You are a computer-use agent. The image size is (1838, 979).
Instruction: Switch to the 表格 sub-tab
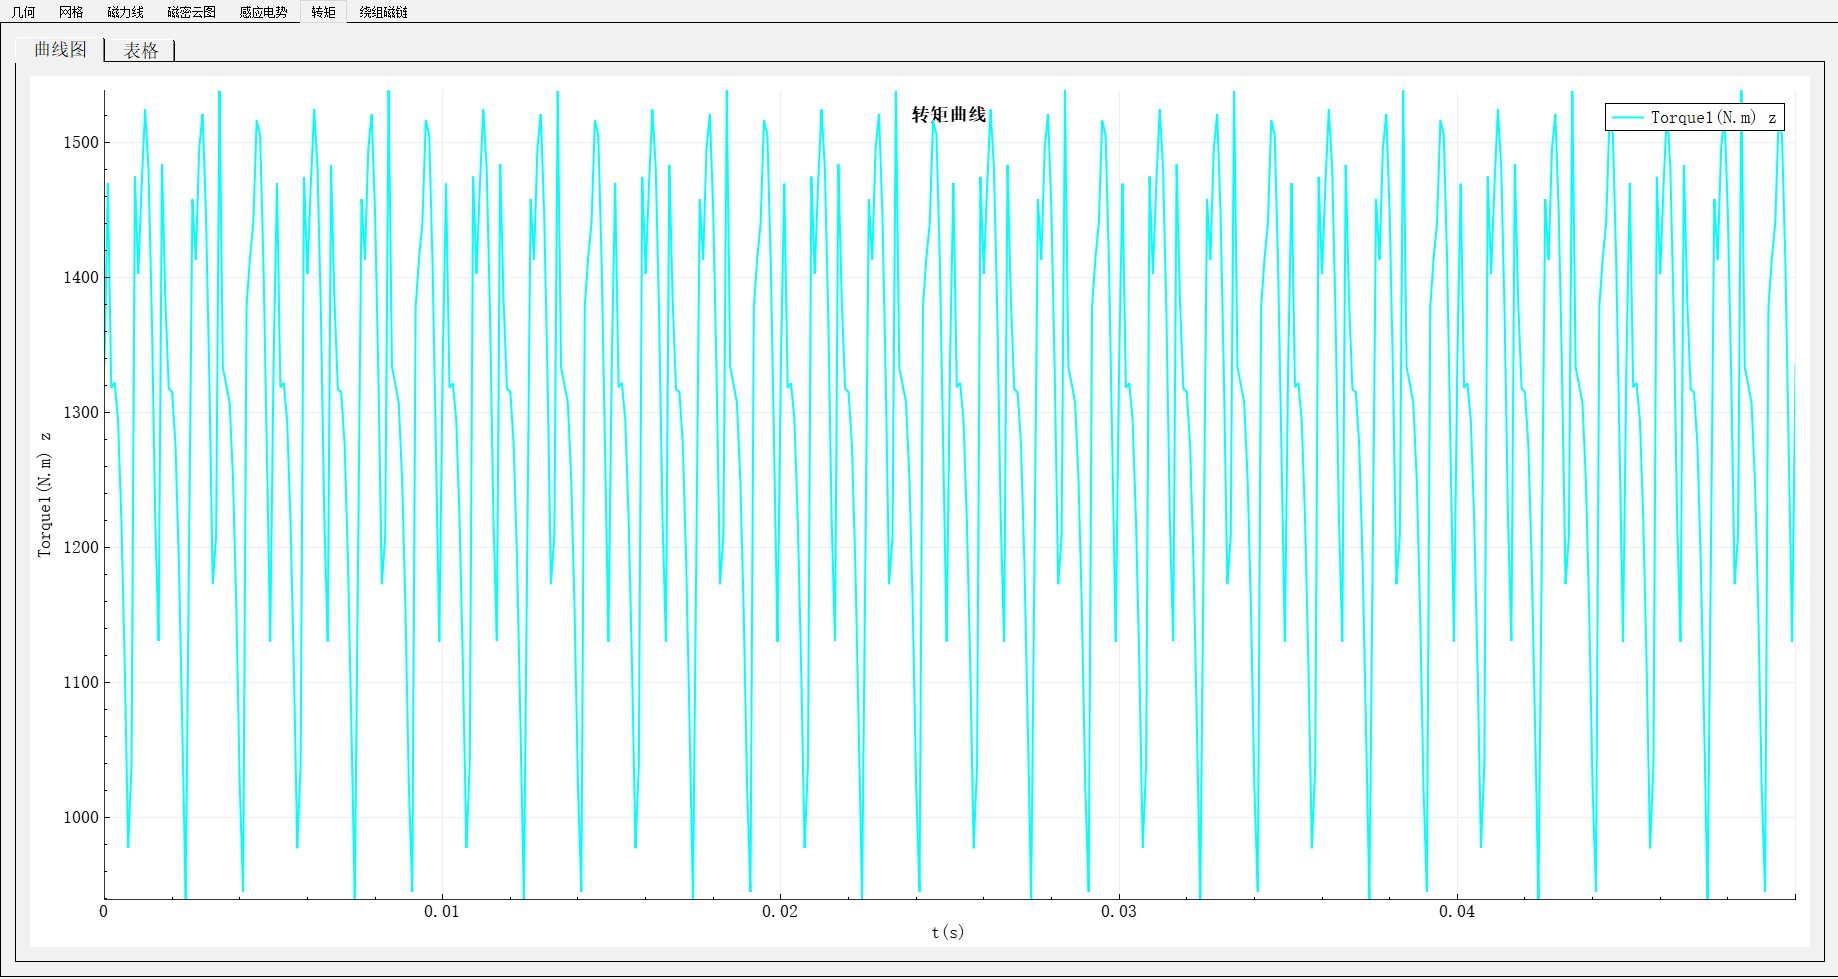pyautogui.click(x=140, y=50)
